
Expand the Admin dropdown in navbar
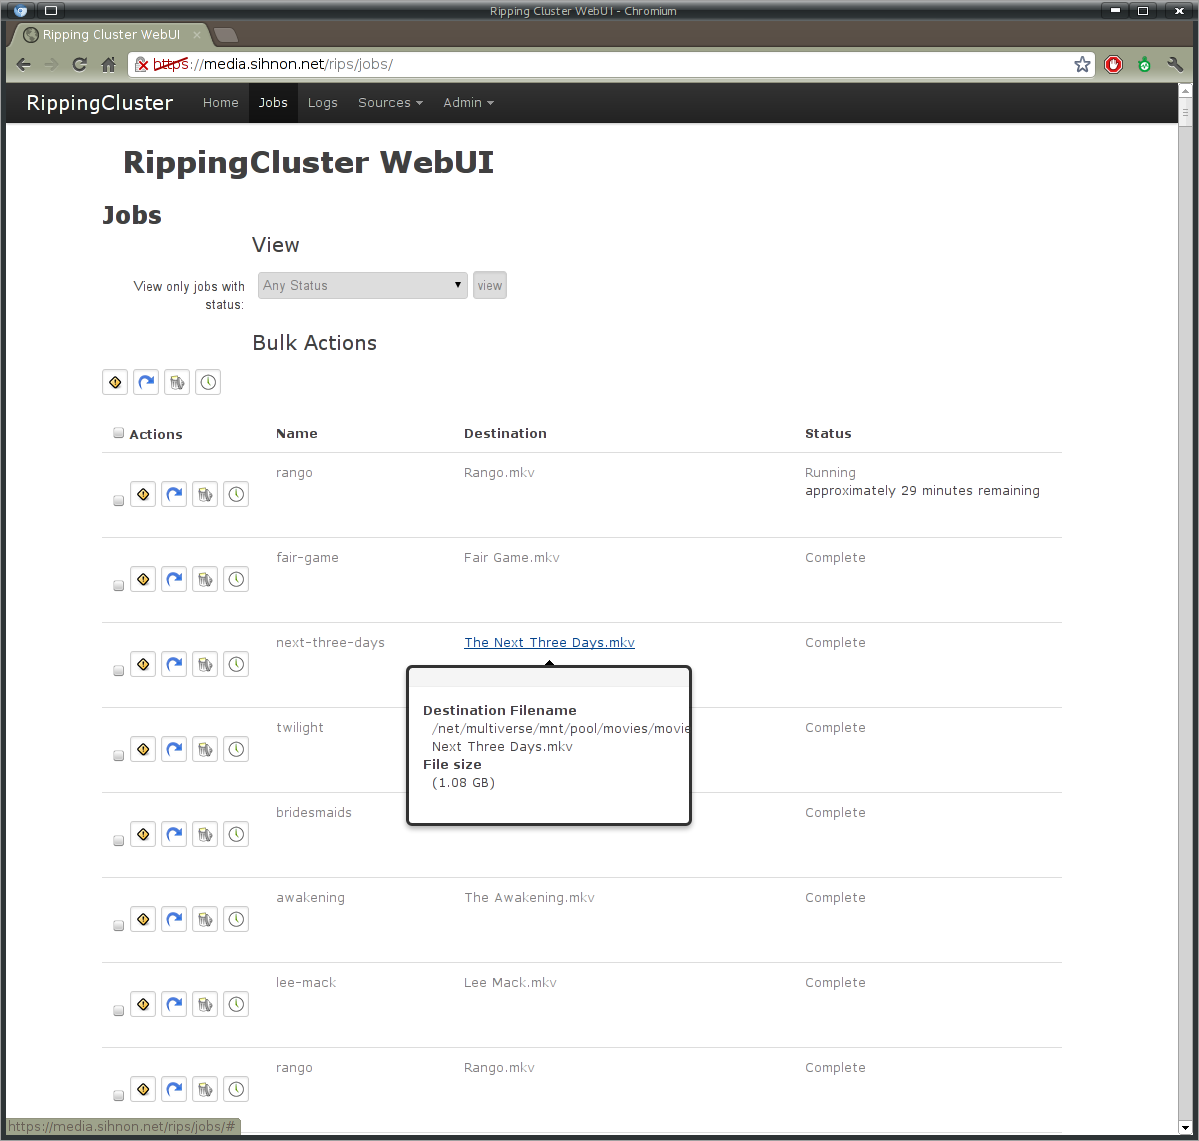[x=468, y=103]
